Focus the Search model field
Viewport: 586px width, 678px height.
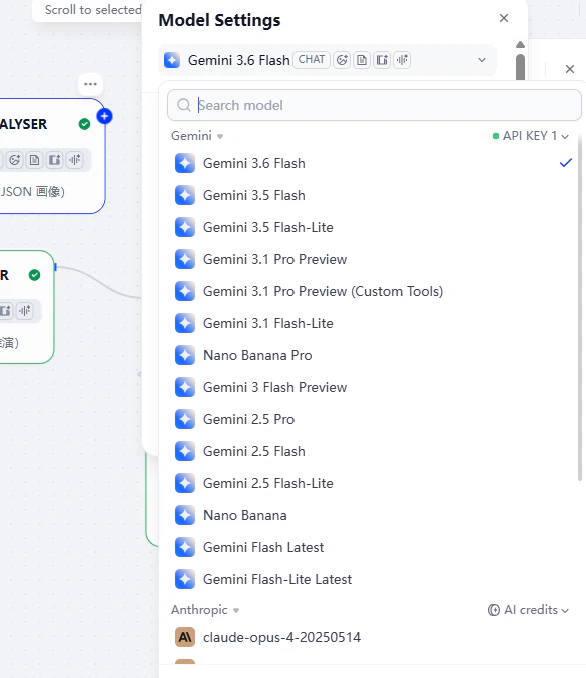point(374,105)
